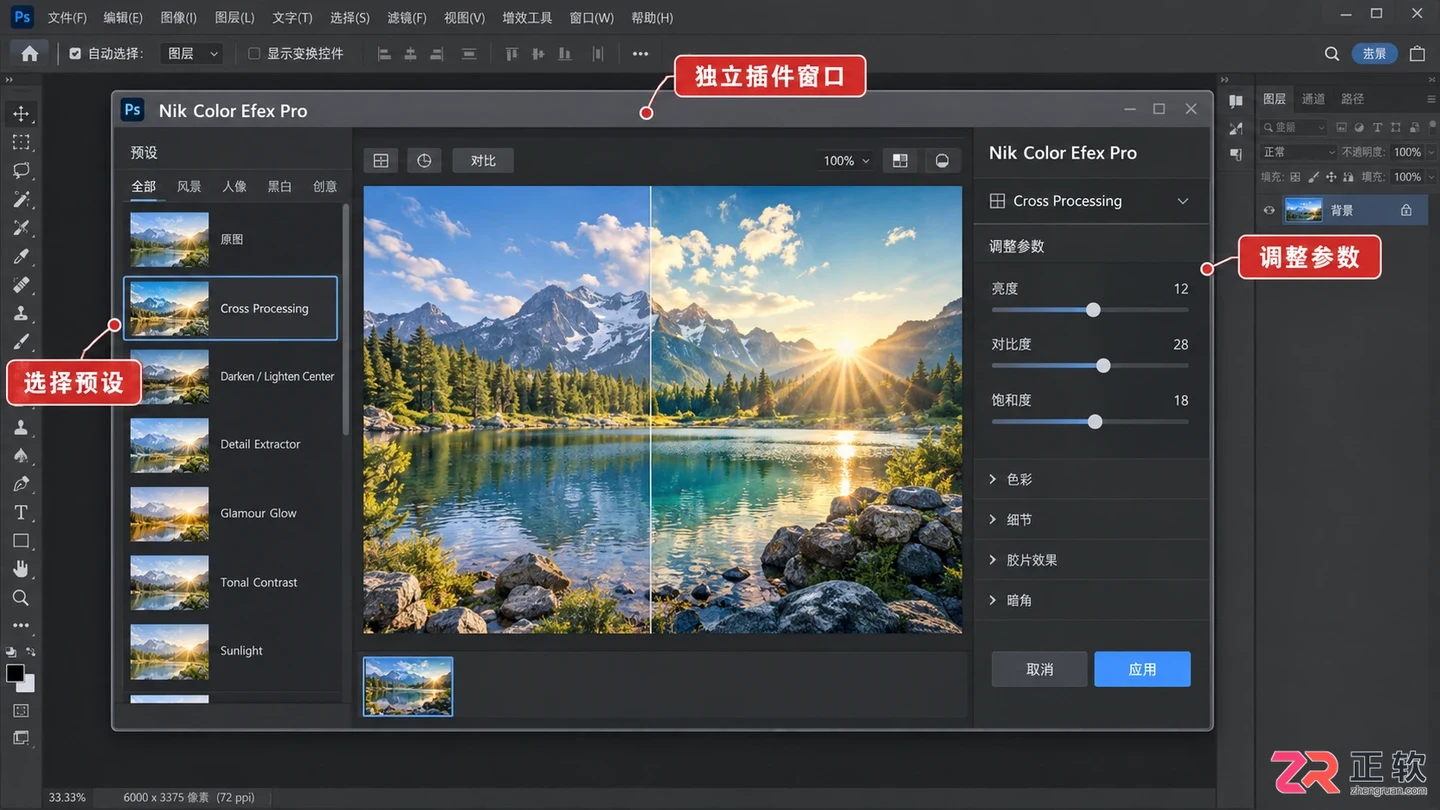Toggle the lock icon on 背景 layer
The height and width of the screenshot is (810, 1440).
1406,210
